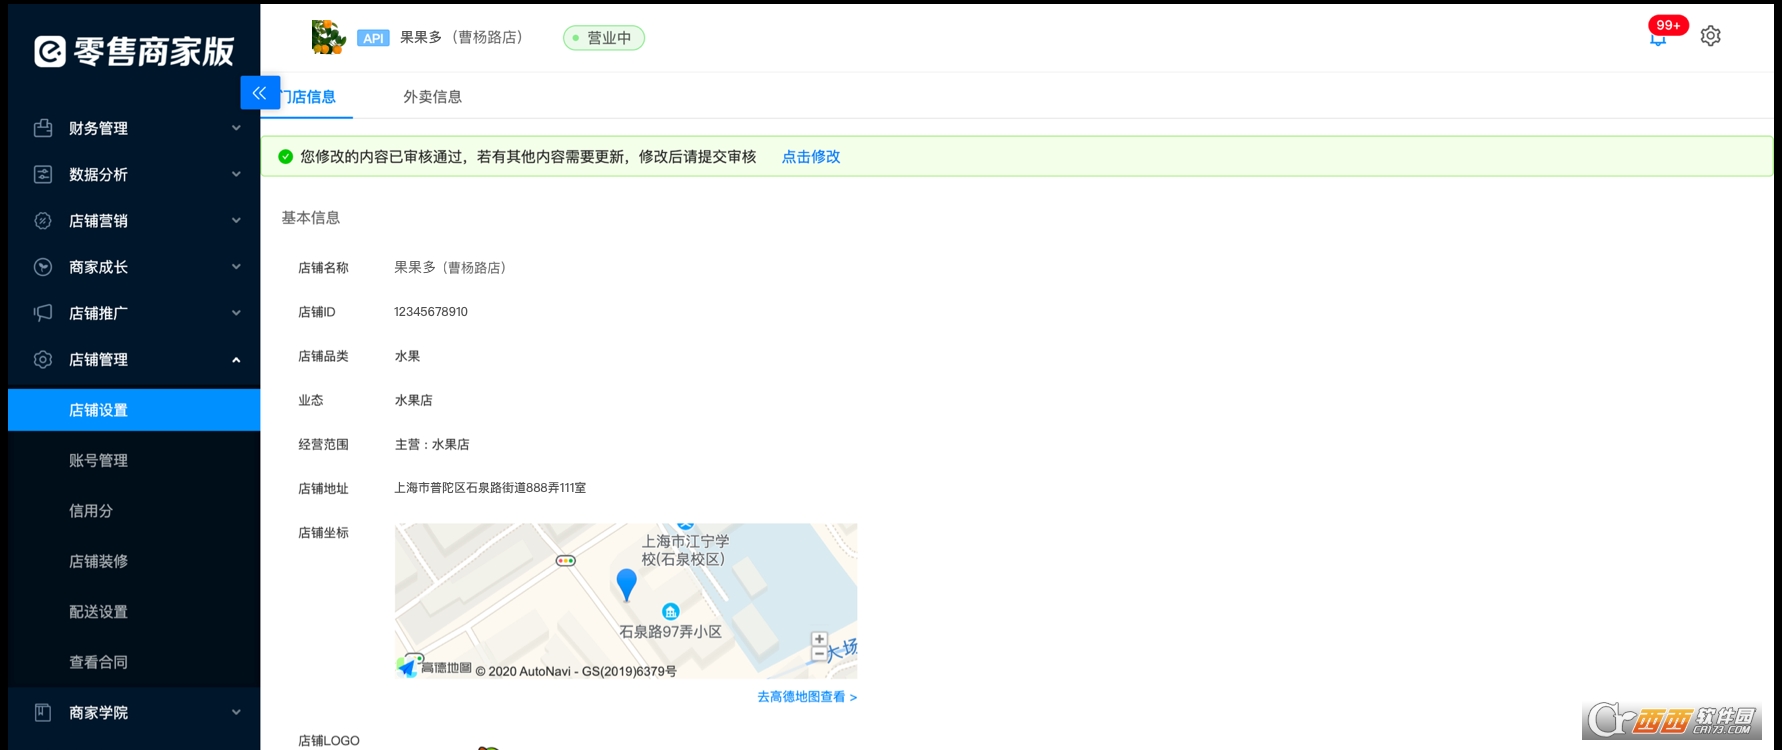Click the blue API badge
This screenshot has height=750, width=1782.
click(x=373, y=38)
